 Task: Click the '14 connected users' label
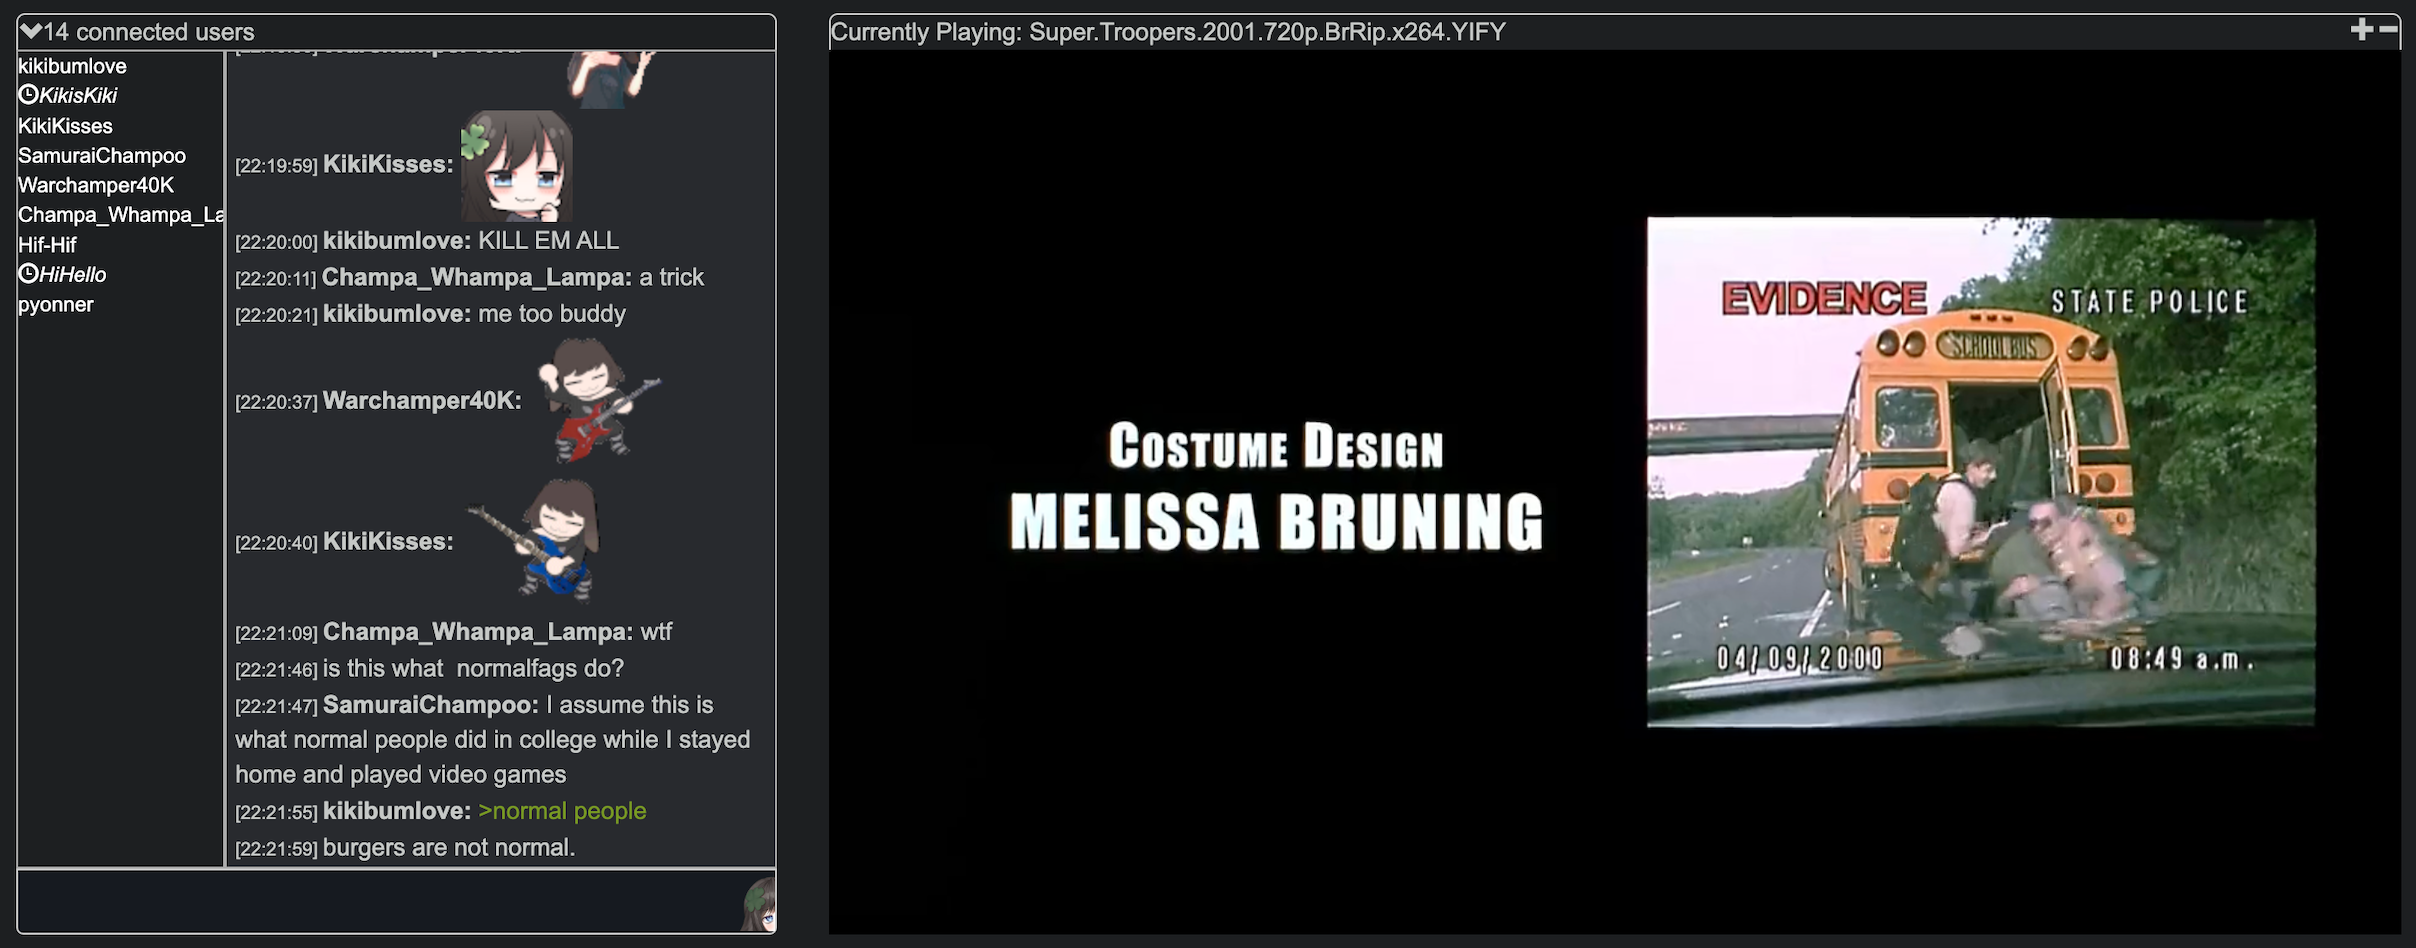(x=149, y=32)
